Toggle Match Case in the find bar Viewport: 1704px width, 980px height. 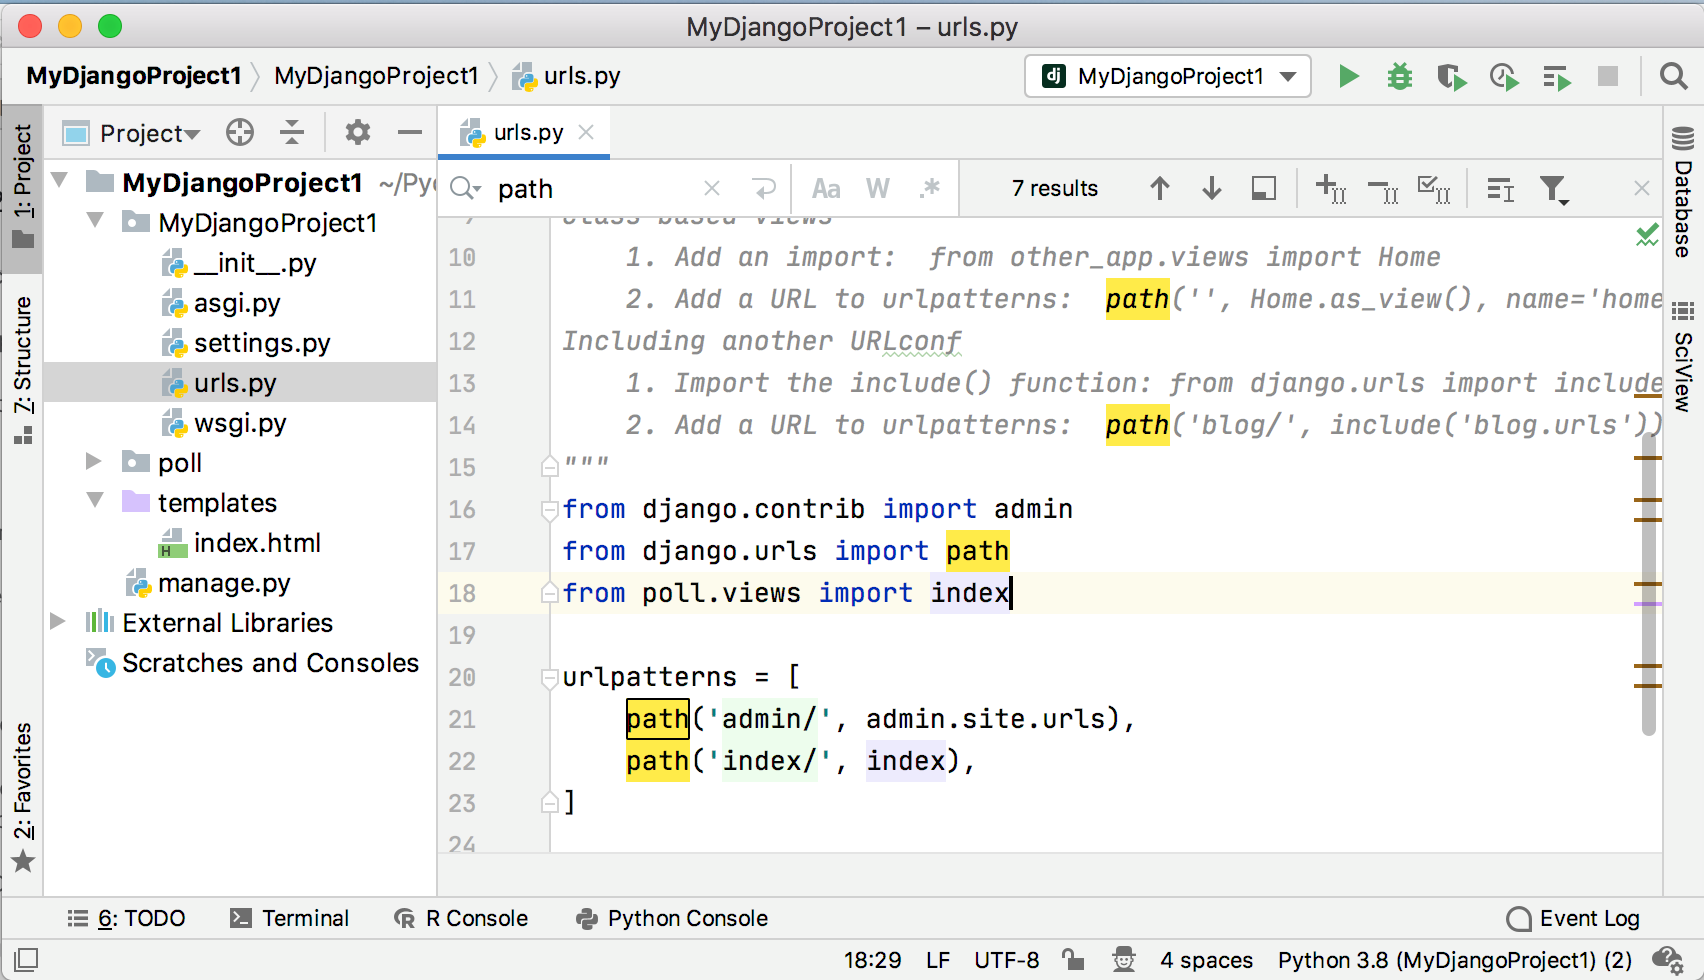[826, 188]
